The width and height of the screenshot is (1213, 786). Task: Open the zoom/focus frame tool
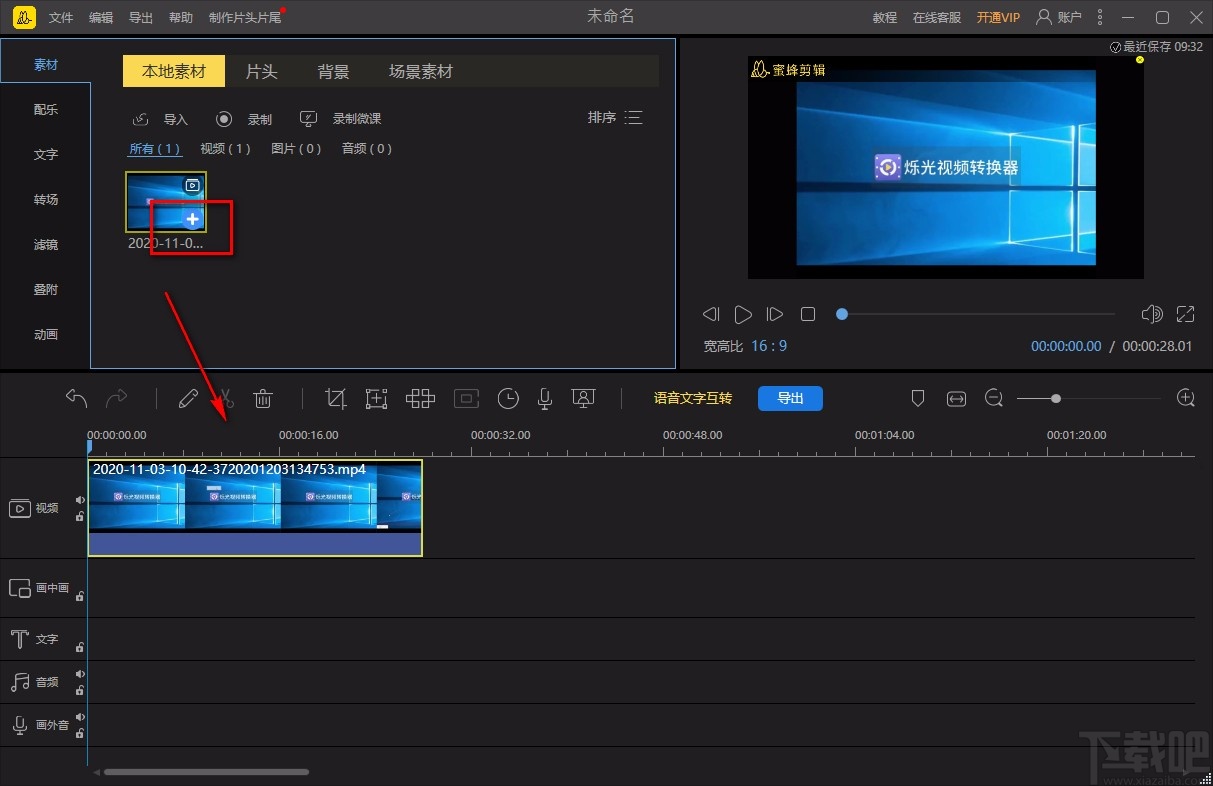pyautogui.click(x=376, y=398)
